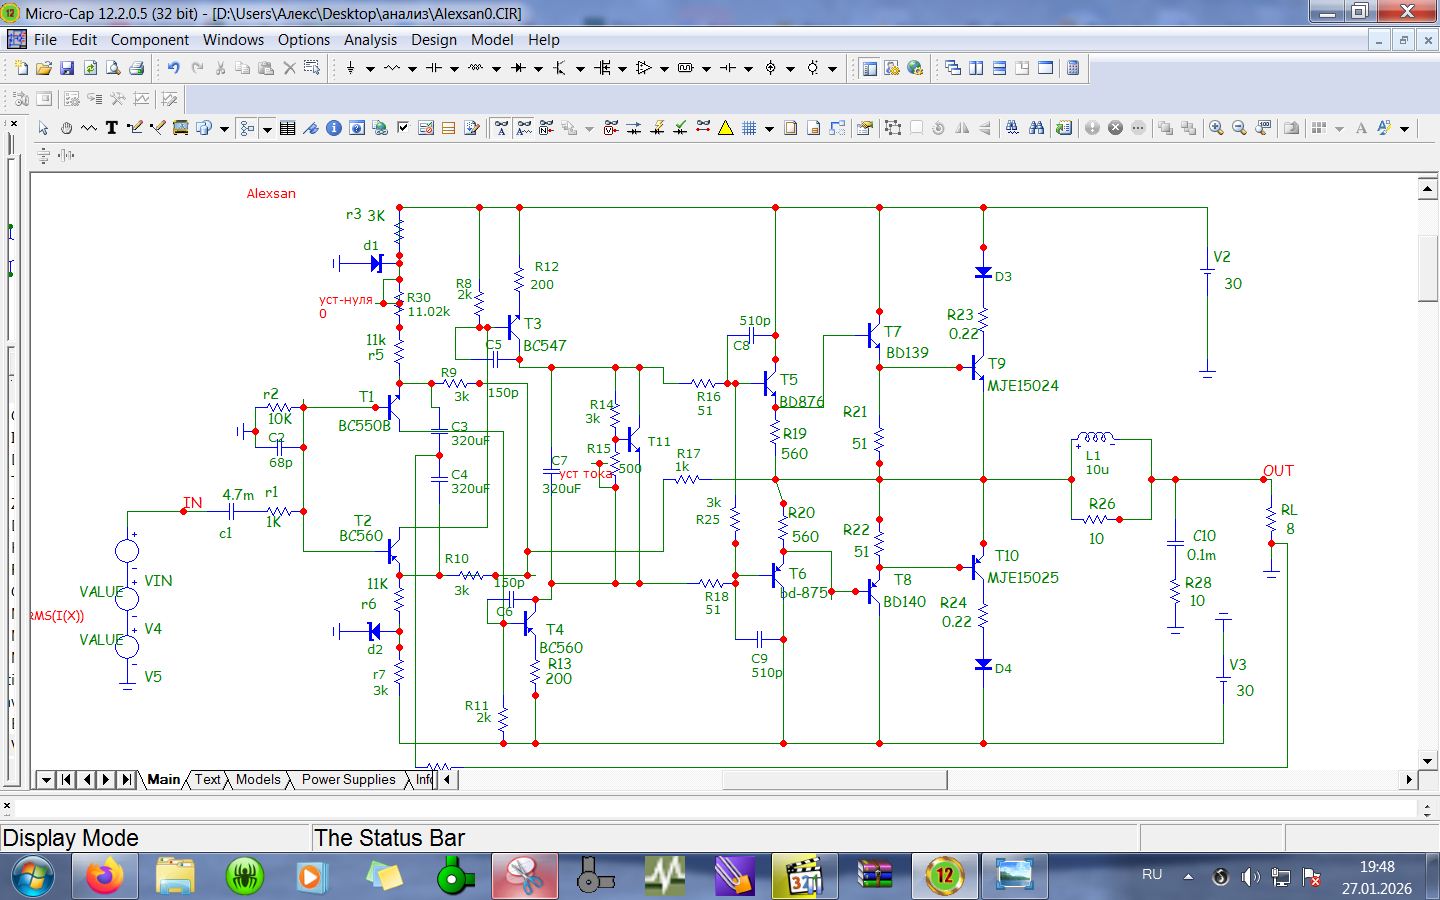Choose the diode component tool
This screenshot has width=1440, height=900.
518,68
